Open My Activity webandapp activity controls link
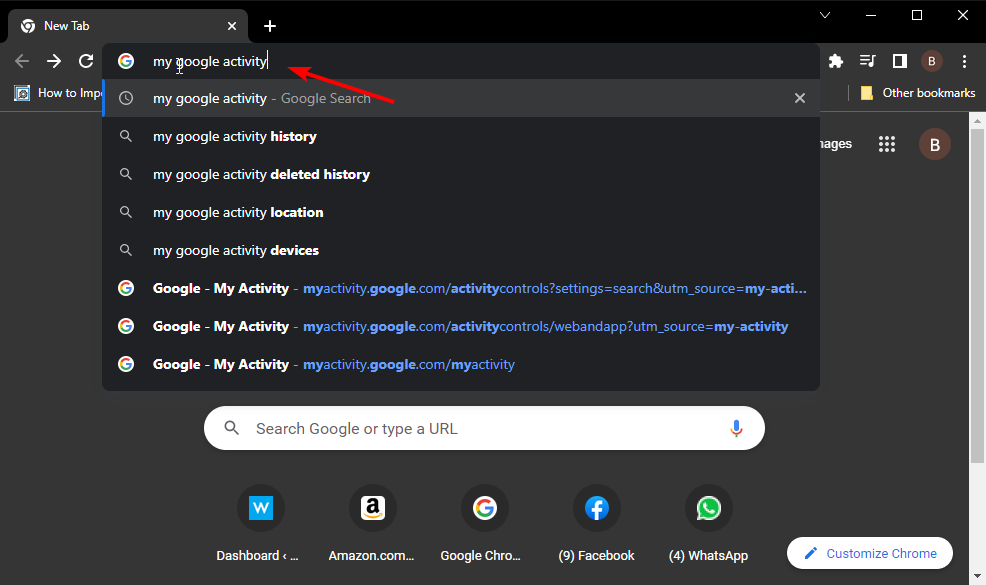 [x=461, y=326]
